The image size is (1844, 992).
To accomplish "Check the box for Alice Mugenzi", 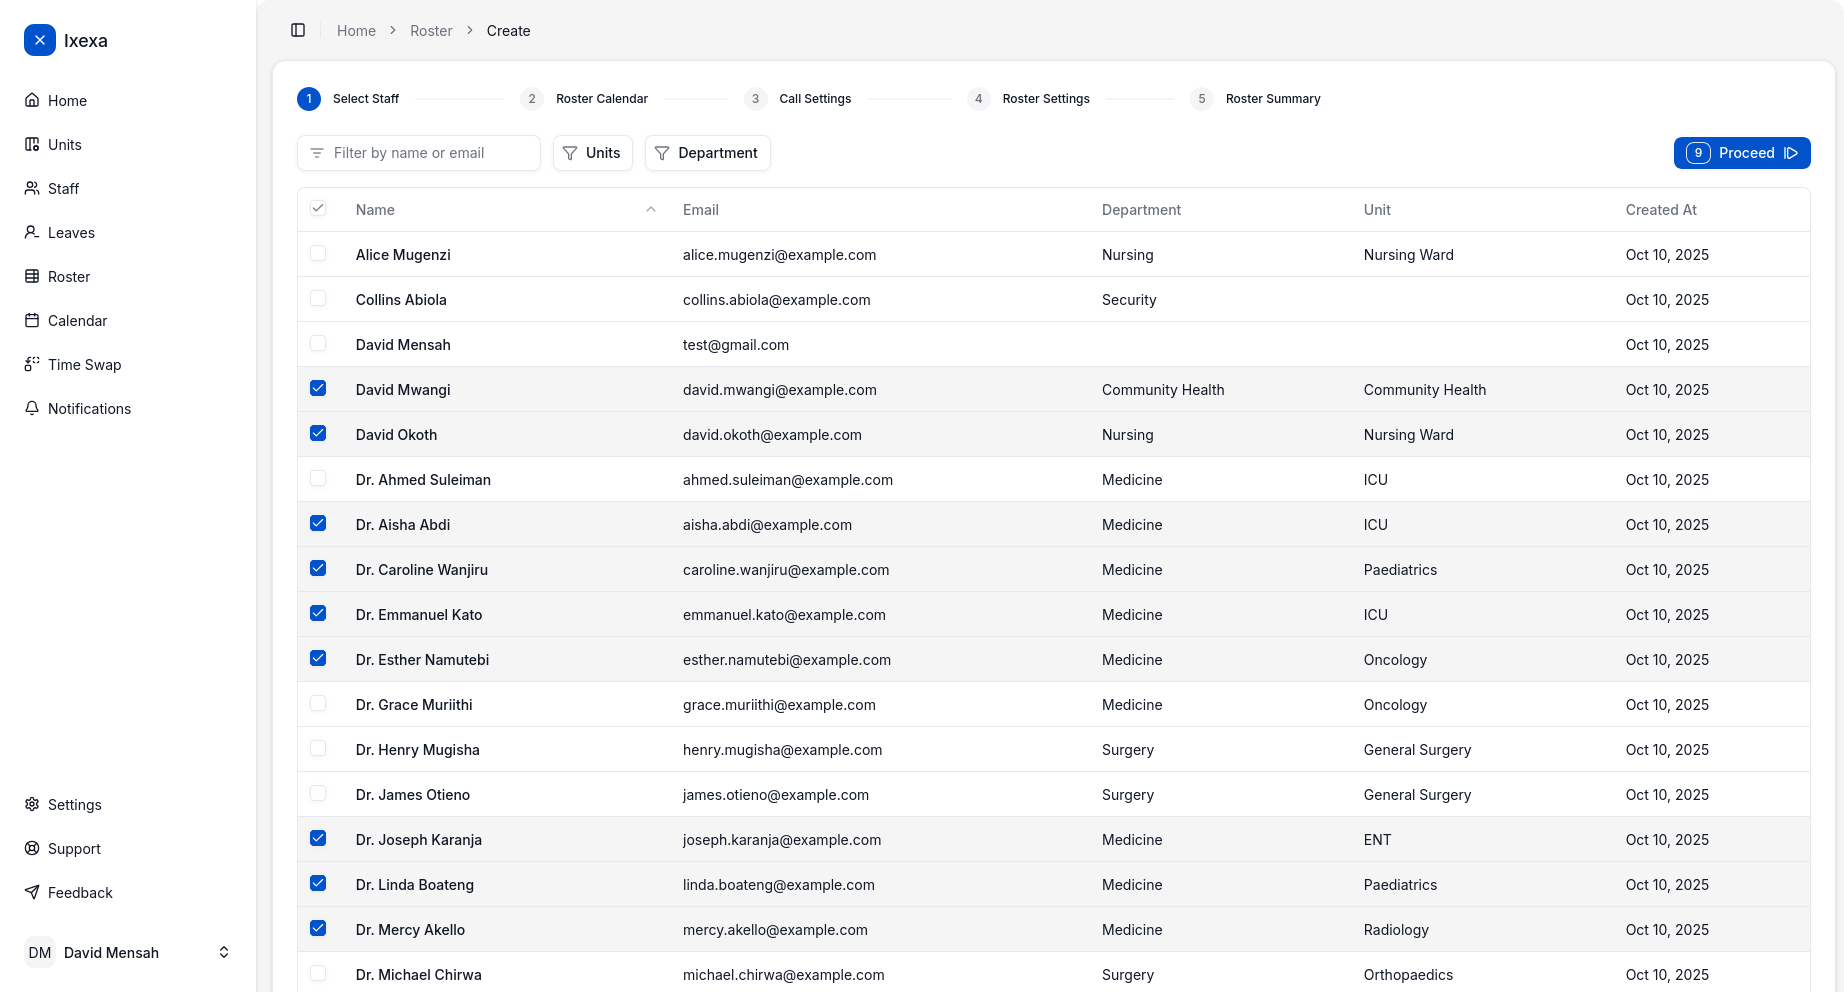I will [x=318, y=254].
